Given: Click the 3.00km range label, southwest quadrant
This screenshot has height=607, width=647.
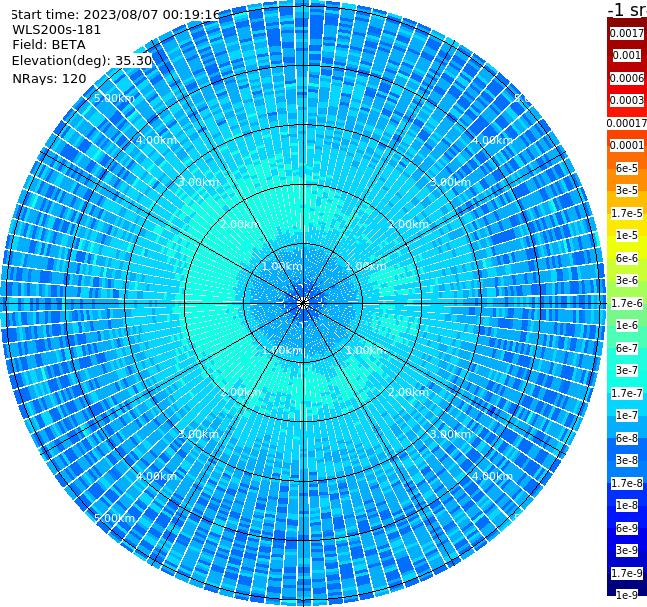Looking at the screenshot, I should (x=198, y=434).
